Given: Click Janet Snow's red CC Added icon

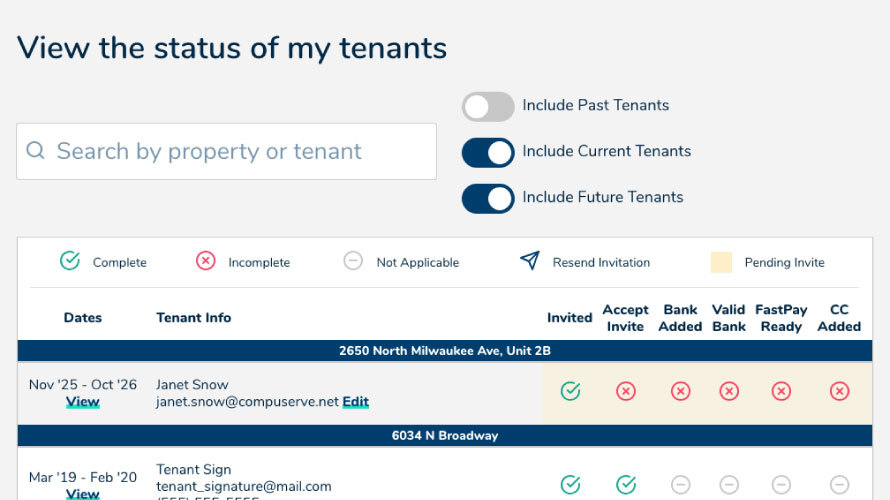Looking at the screenshot, I should pos(839,391).
